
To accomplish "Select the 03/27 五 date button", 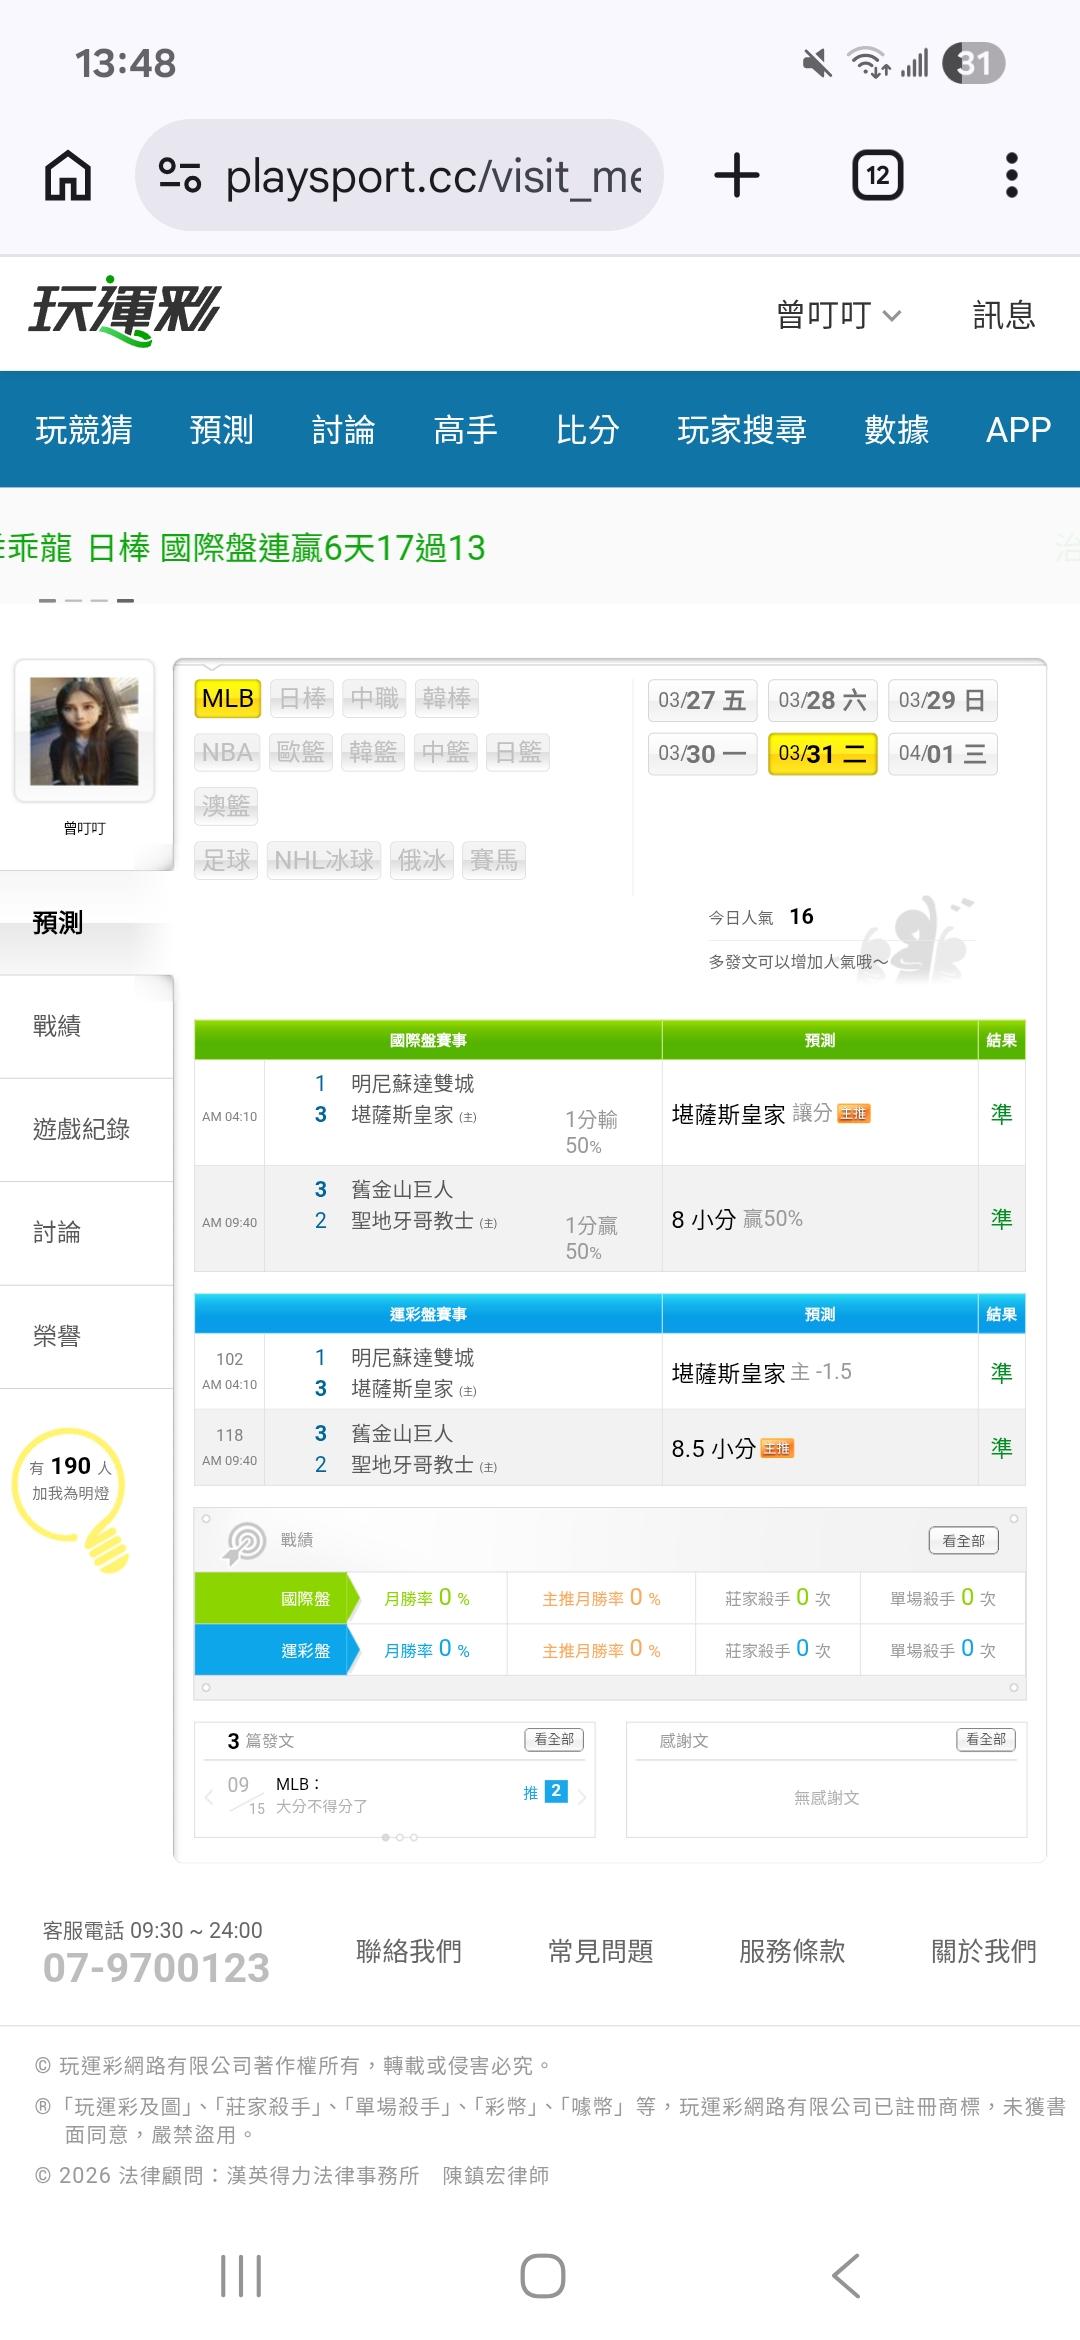I will tap(702, 700).
